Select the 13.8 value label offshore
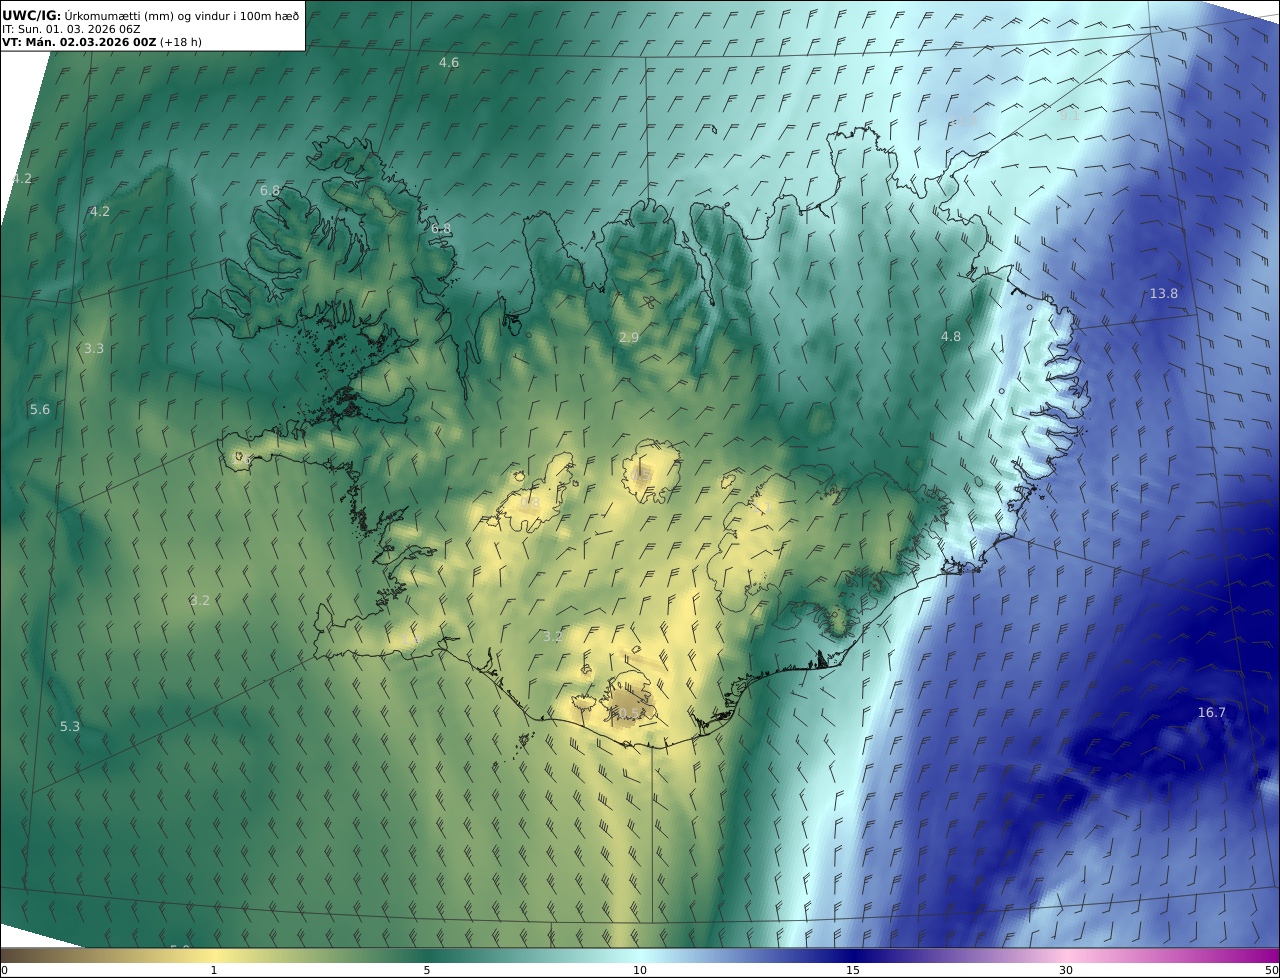The image size is (1280, 978). pyautogui.click(x=1163, y=293)
